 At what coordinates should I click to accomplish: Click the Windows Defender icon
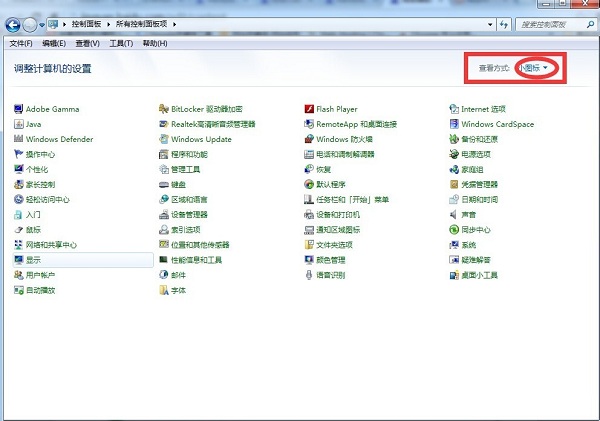pyautogui.click(x=18, y=139)
